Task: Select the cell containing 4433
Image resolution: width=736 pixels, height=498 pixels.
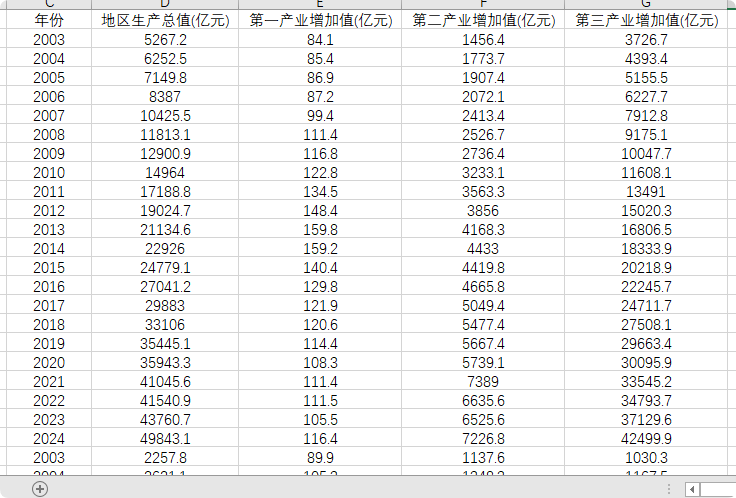Action: point(483,249)
